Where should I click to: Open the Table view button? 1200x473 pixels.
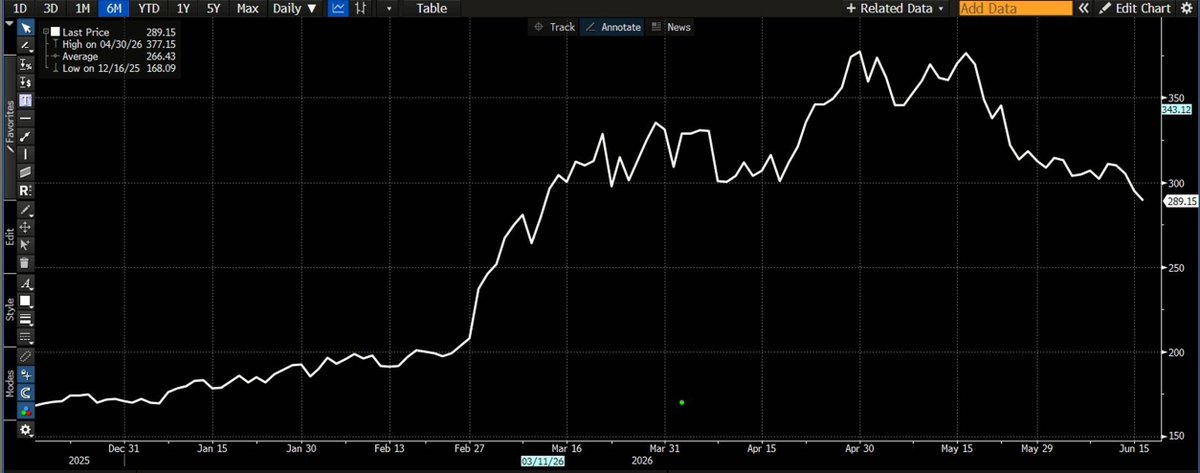(x=432, y=8)
